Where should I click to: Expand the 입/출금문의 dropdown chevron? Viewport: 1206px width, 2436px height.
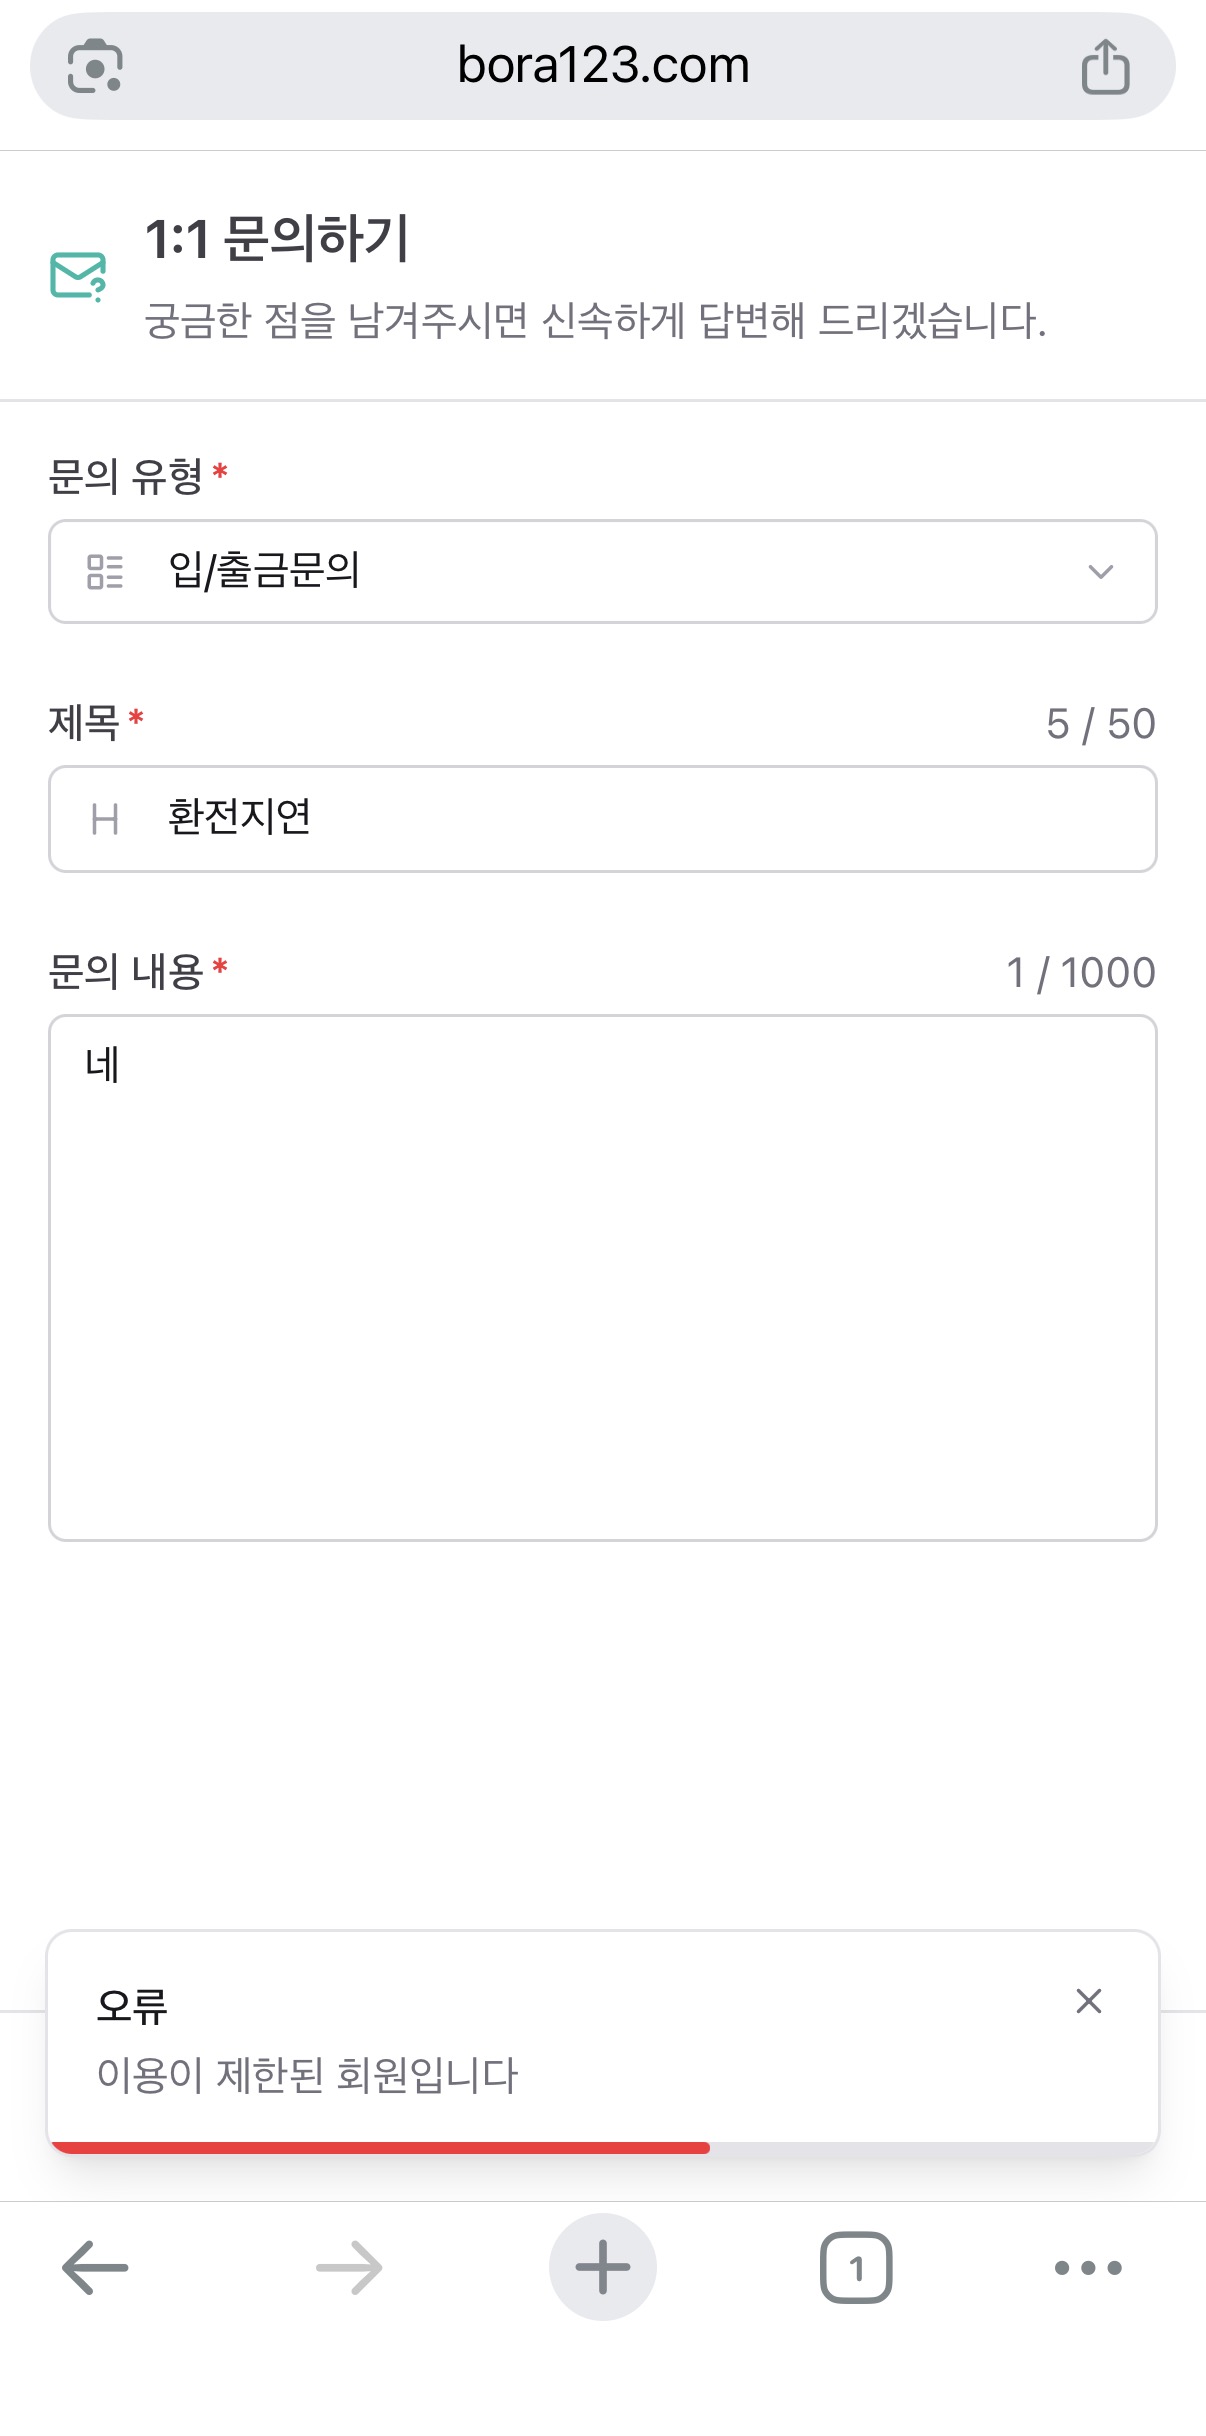point(1100,572)
